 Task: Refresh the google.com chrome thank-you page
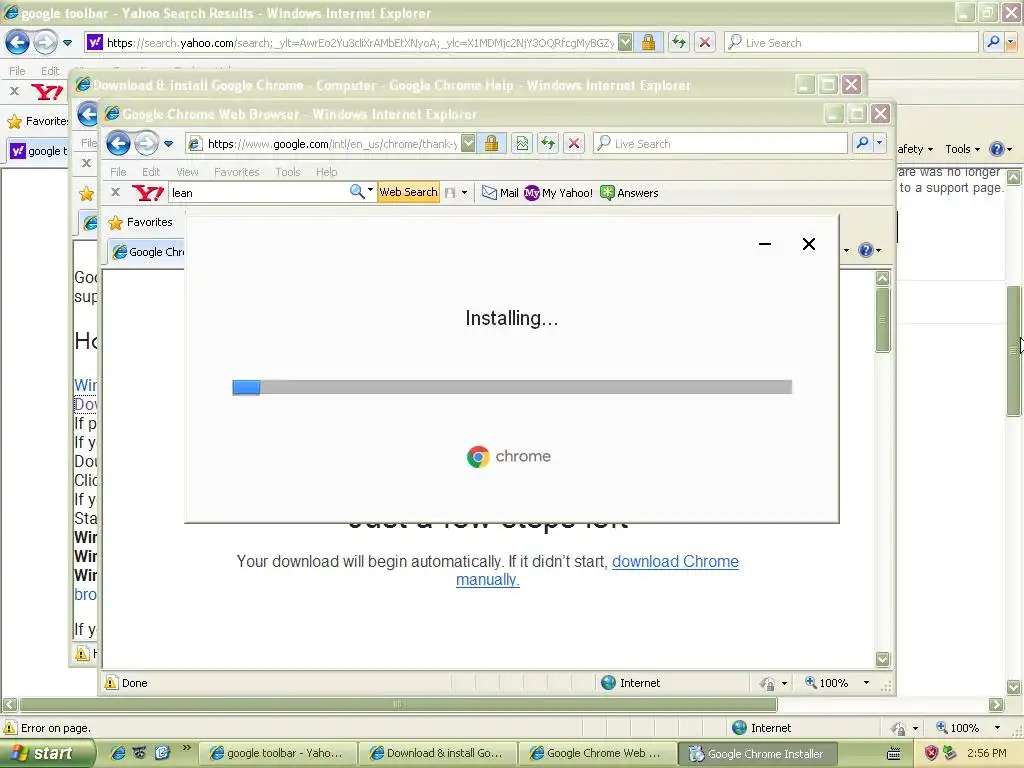[548, 143]
